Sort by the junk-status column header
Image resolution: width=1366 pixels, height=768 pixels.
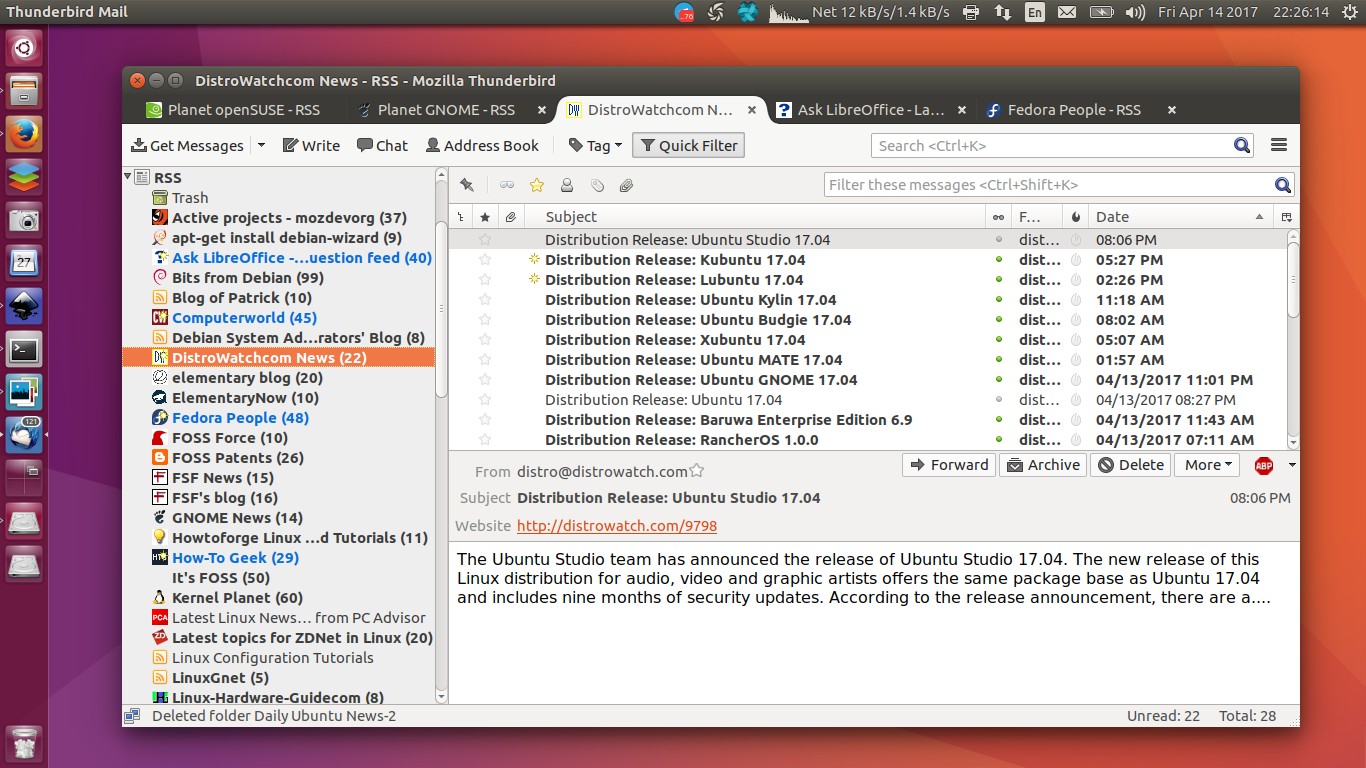coord(1076,217)
